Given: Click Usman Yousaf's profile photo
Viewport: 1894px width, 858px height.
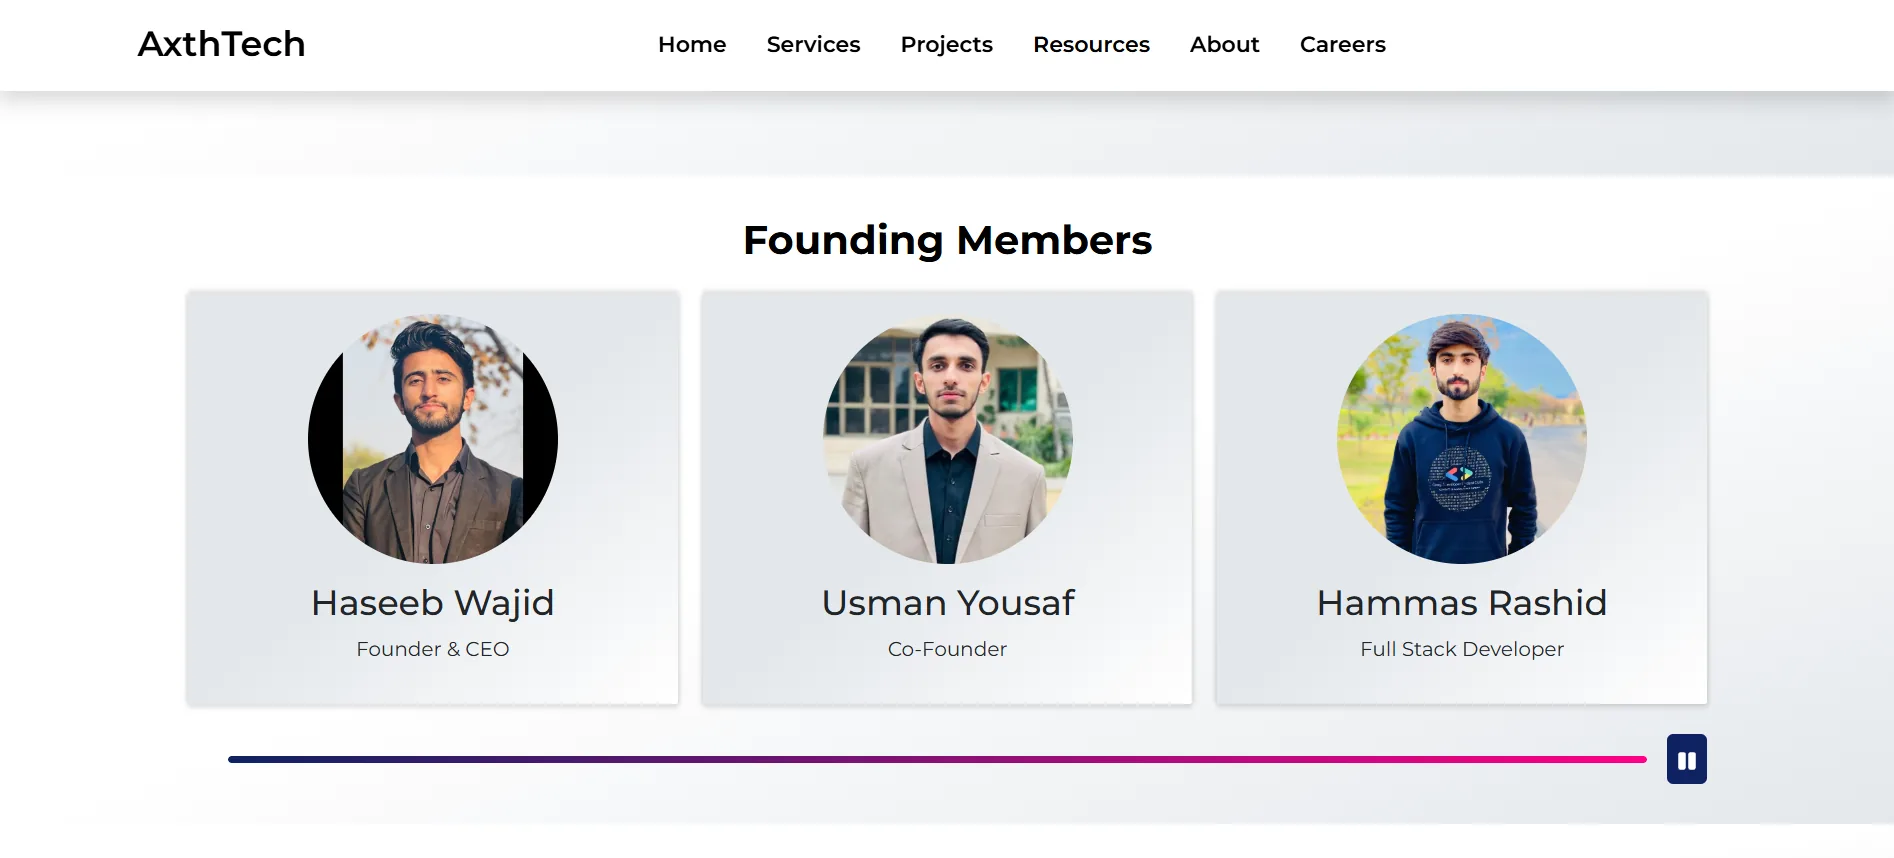Looking at the screenshot, I should [x=947, y=439].
